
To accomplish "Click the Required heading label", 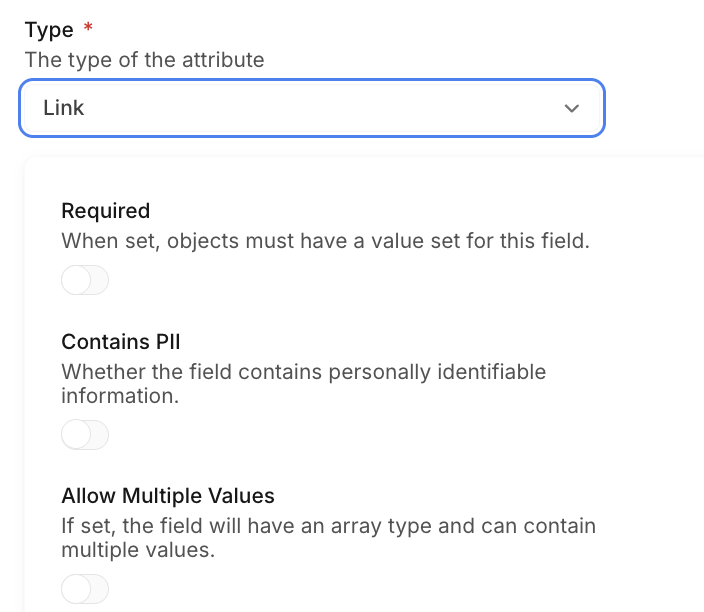I will point(105,211).
